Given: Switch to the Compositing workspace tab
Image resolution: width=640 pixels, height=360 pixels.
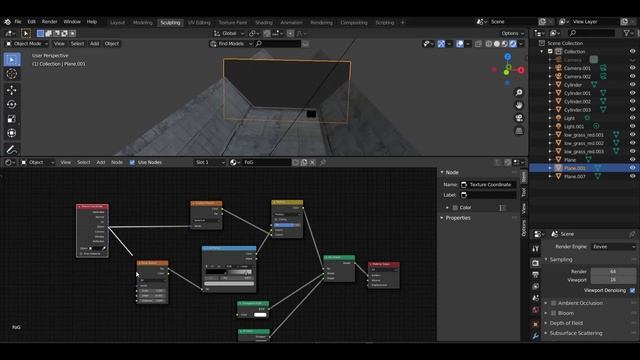Looking at the screenshot, I should pos(354,22).
